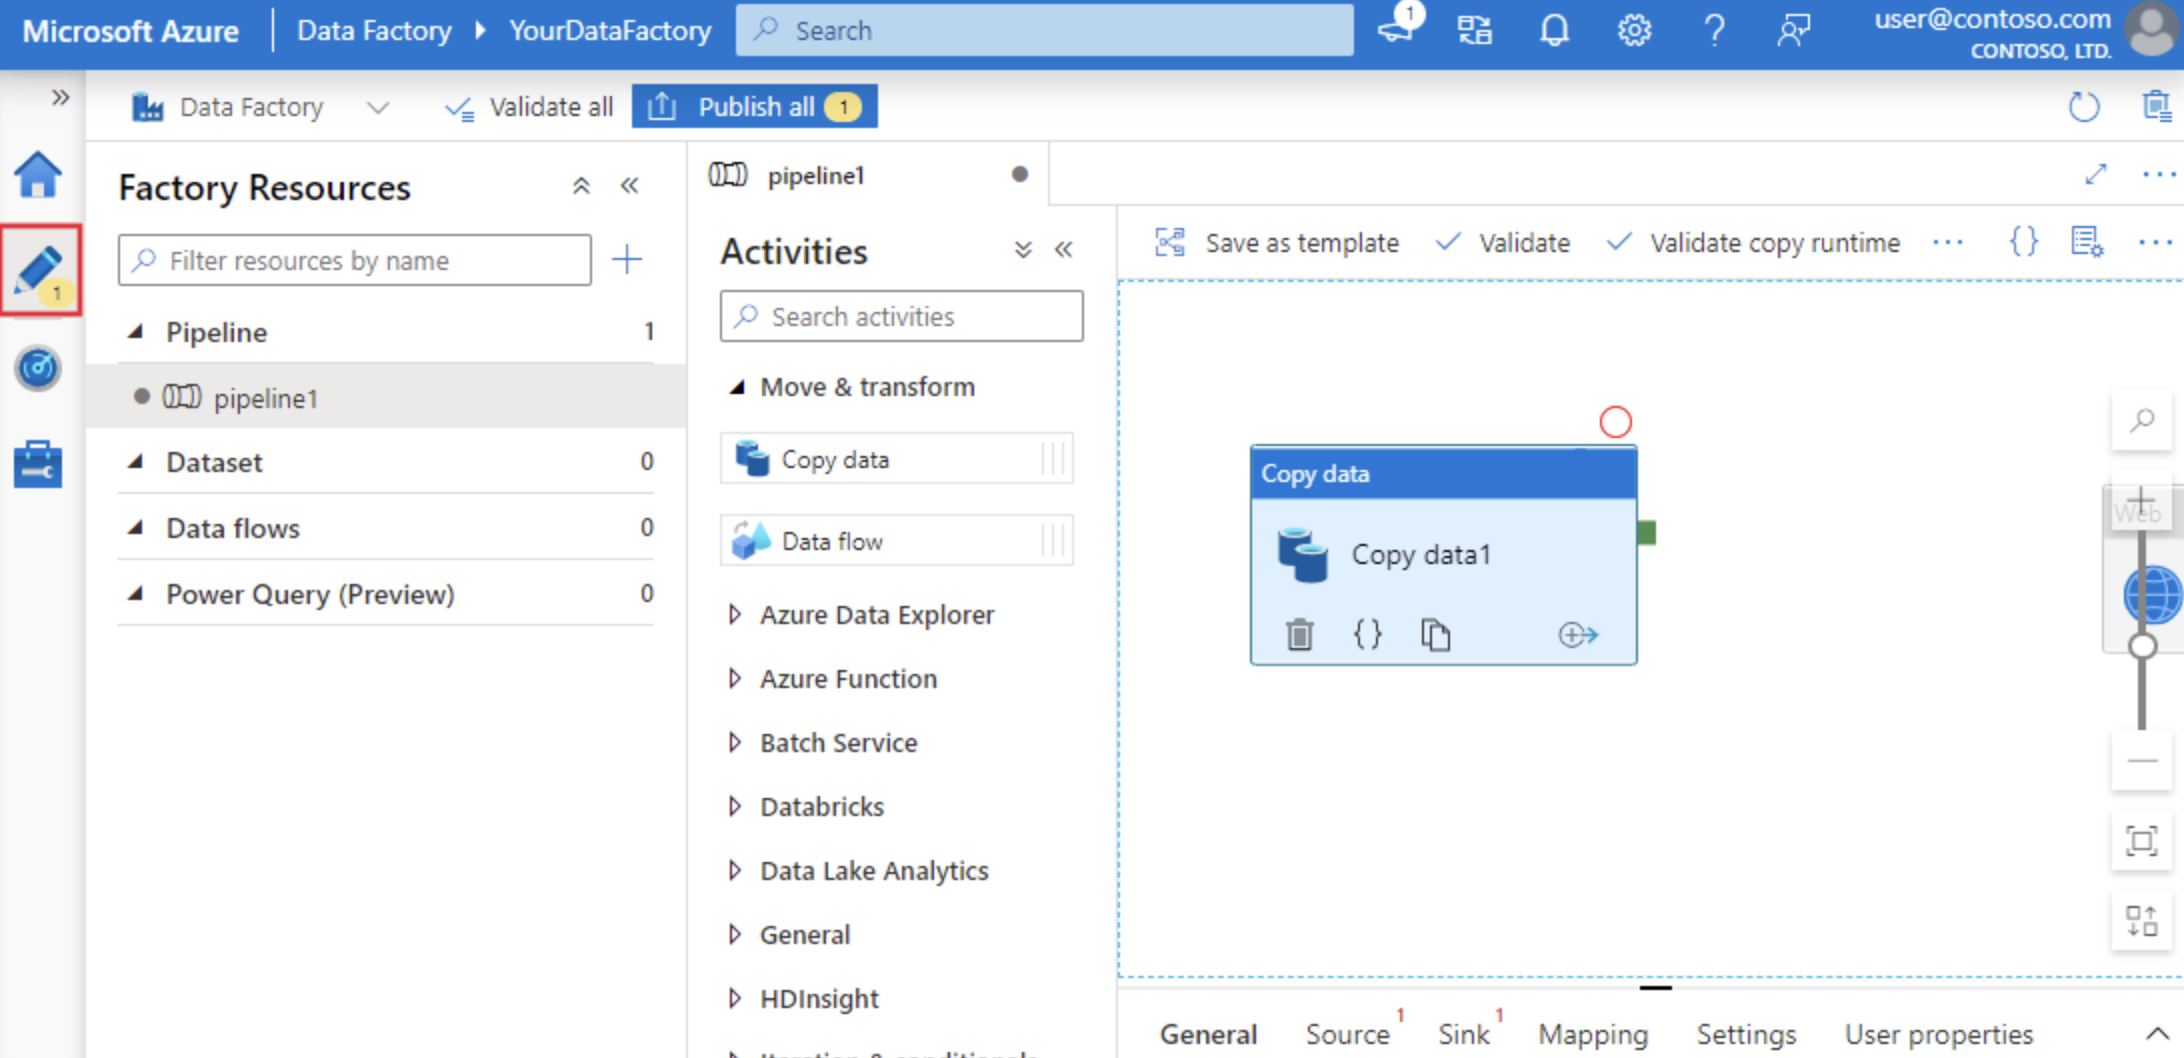Collapse the Move & transform section

(x=737, y=387)
